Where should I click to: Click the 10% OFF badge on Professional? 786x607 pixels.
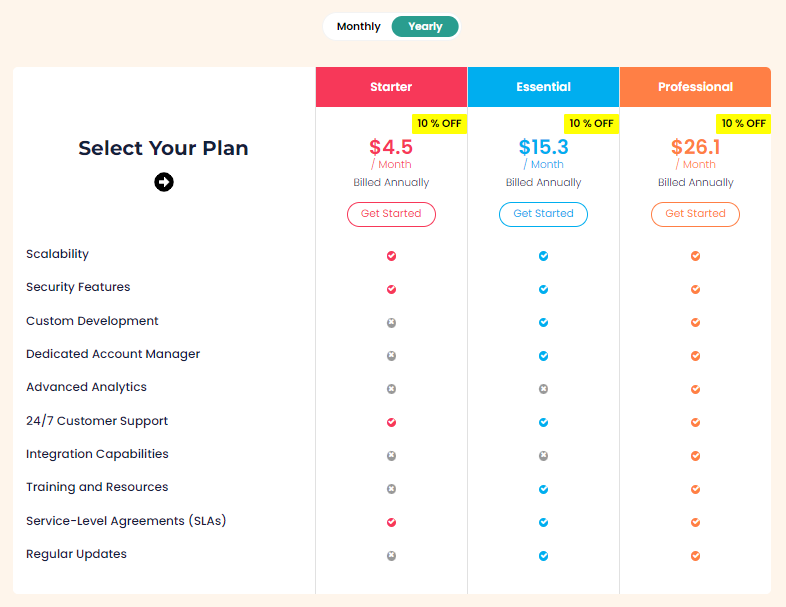tap(743, 124)
